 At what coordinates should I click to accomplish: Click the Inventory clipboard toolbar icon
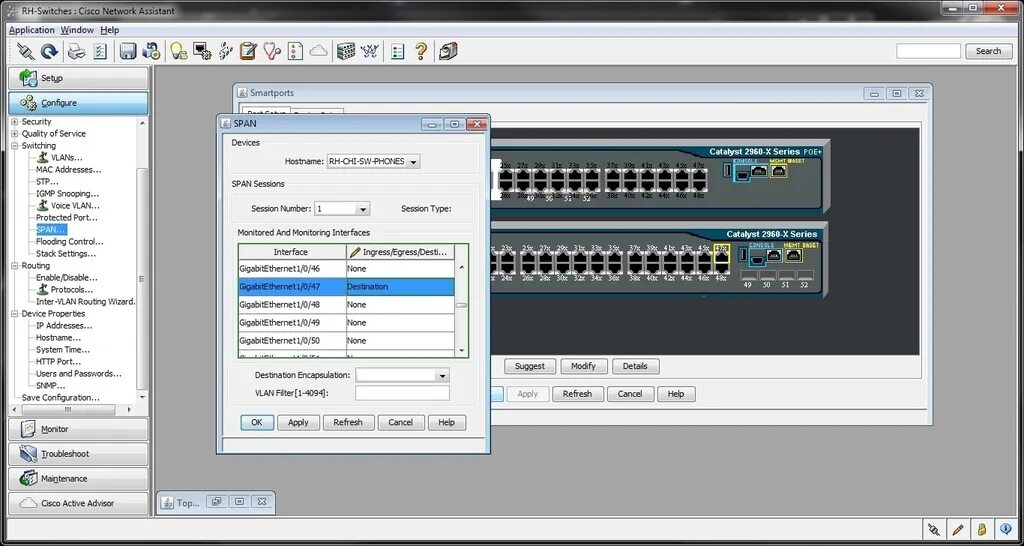click(x=248, y=51)
